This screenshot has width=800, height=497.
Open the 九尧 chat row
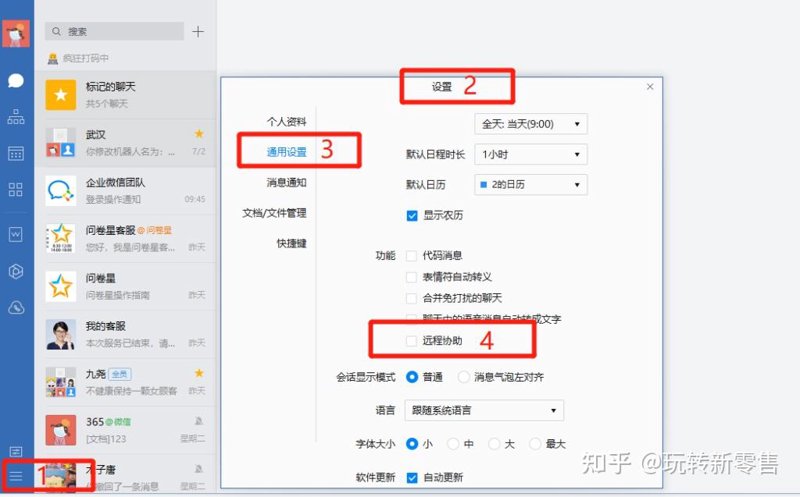click(x=126, y=382)
